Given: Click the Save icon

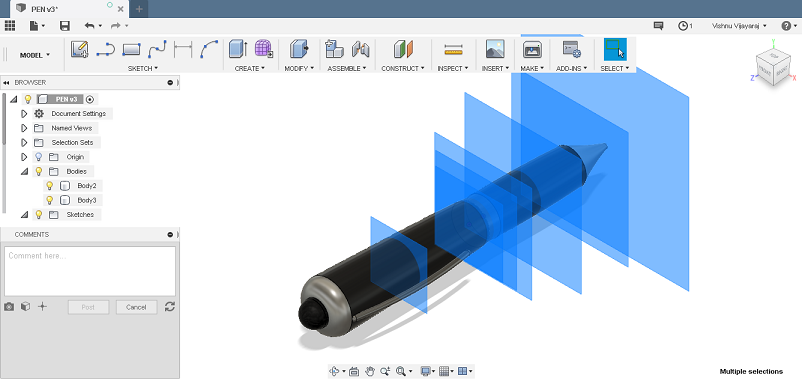Looking at the screenshot, I should point(65,26).
